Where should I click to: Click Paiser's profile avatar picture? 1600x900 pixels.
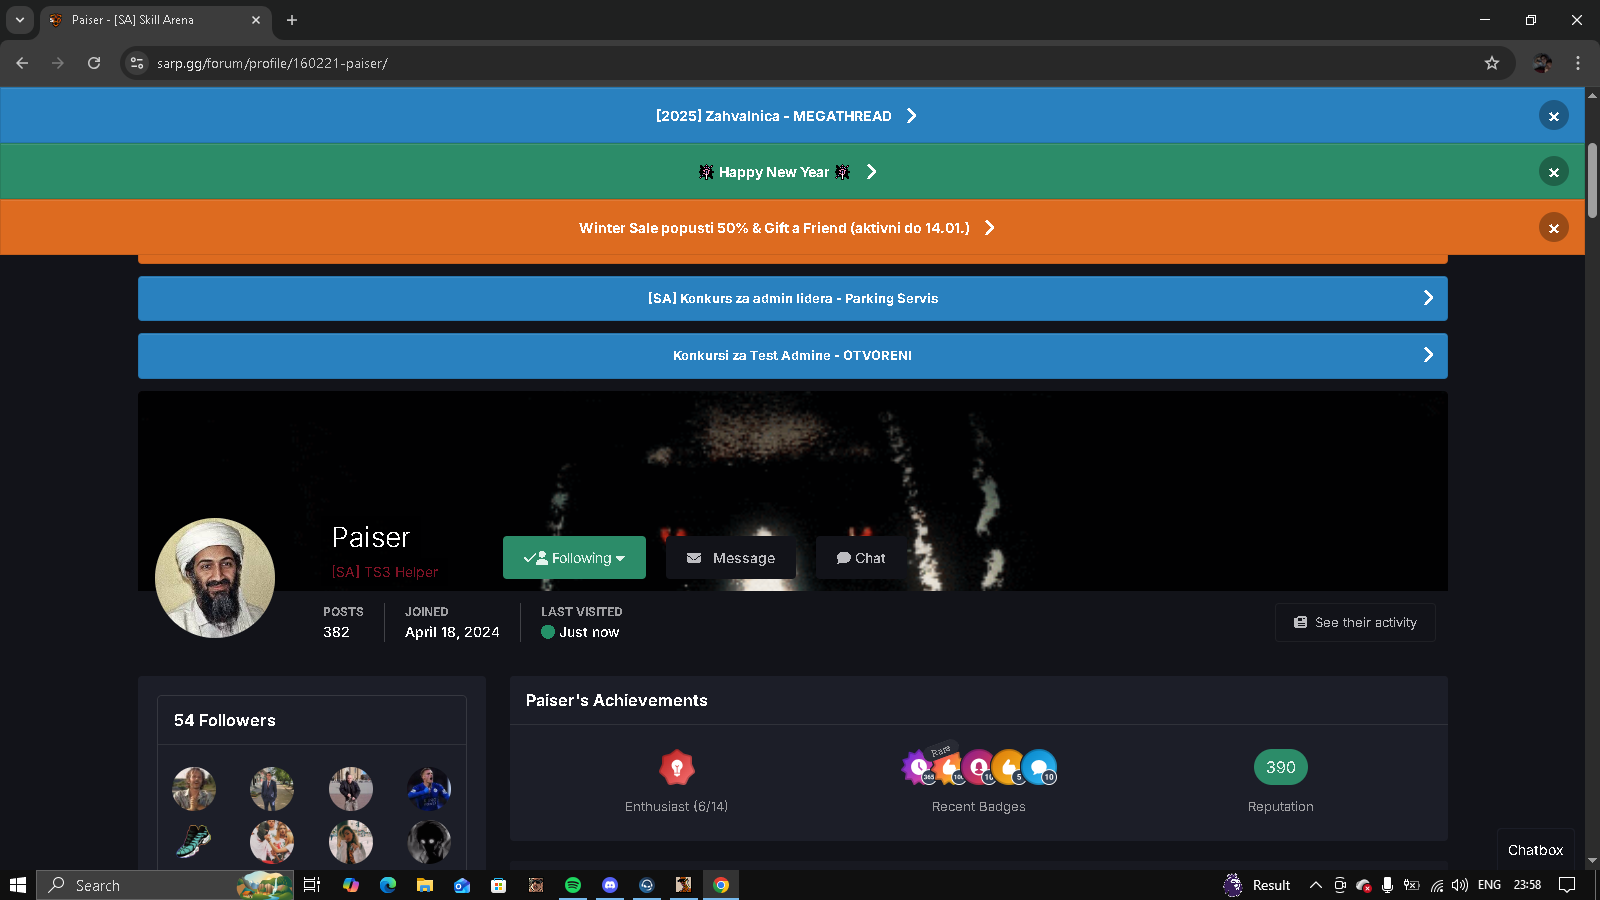(215, 578)
